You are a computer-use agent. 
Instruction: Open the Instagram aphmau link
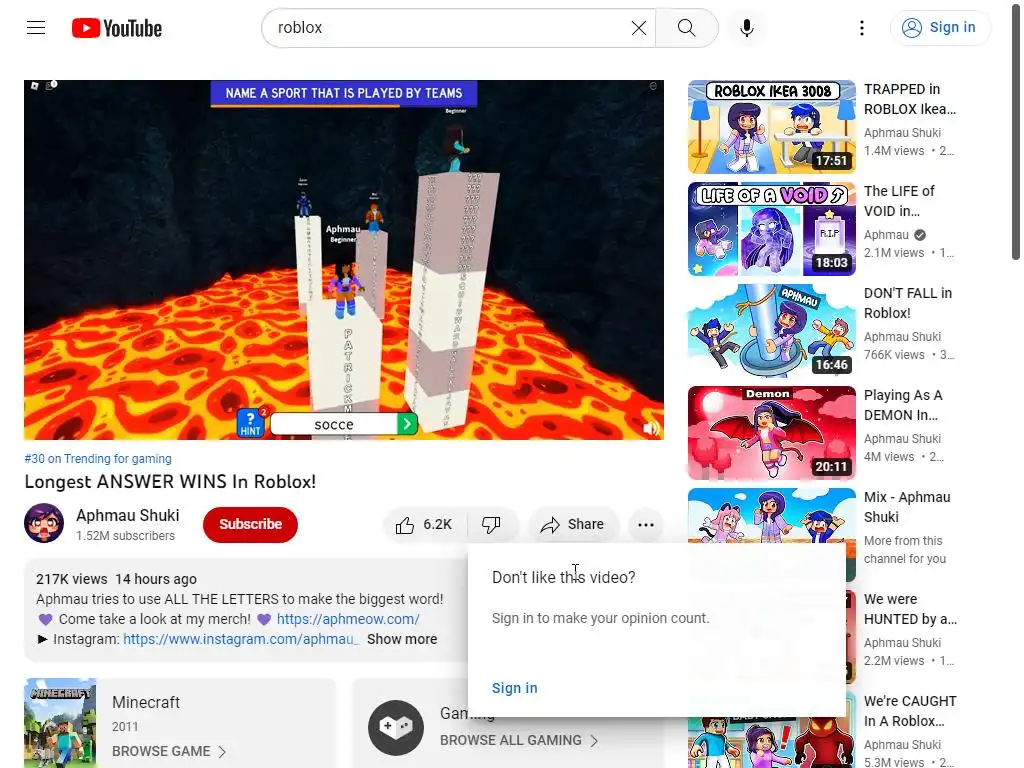(240, 639)
